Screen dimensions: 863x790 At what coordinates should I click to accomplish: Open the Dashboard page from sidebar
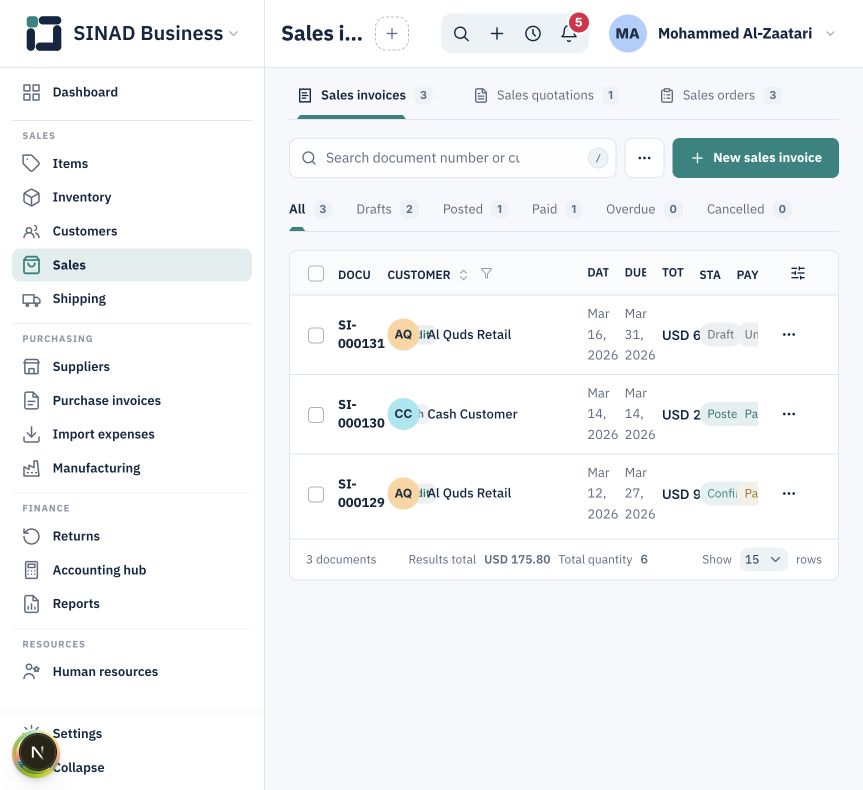(x=132, y=92)
